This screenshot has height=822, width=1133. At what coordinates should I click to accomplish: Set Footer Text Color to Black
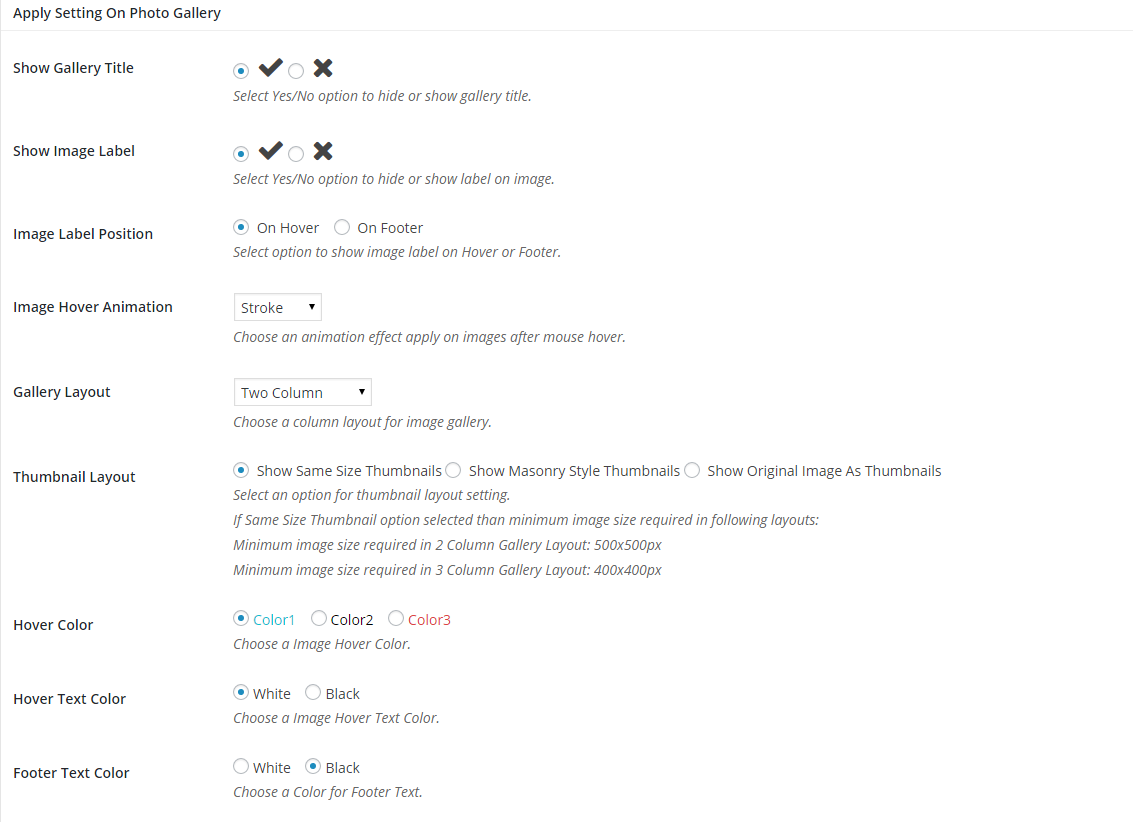pos(313,767)
